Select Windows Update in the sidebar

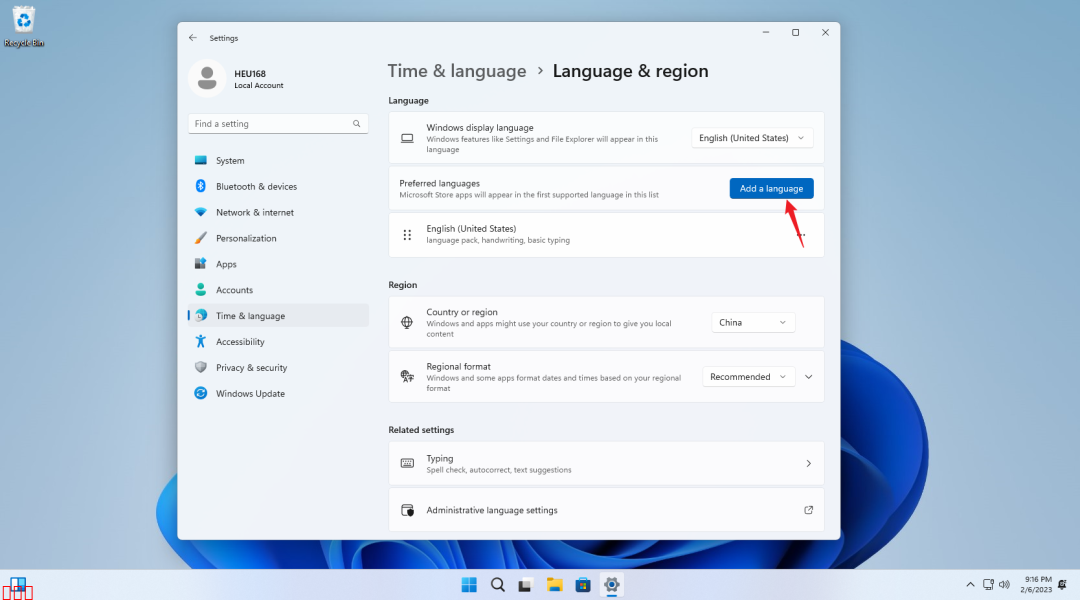coord(250,394)
